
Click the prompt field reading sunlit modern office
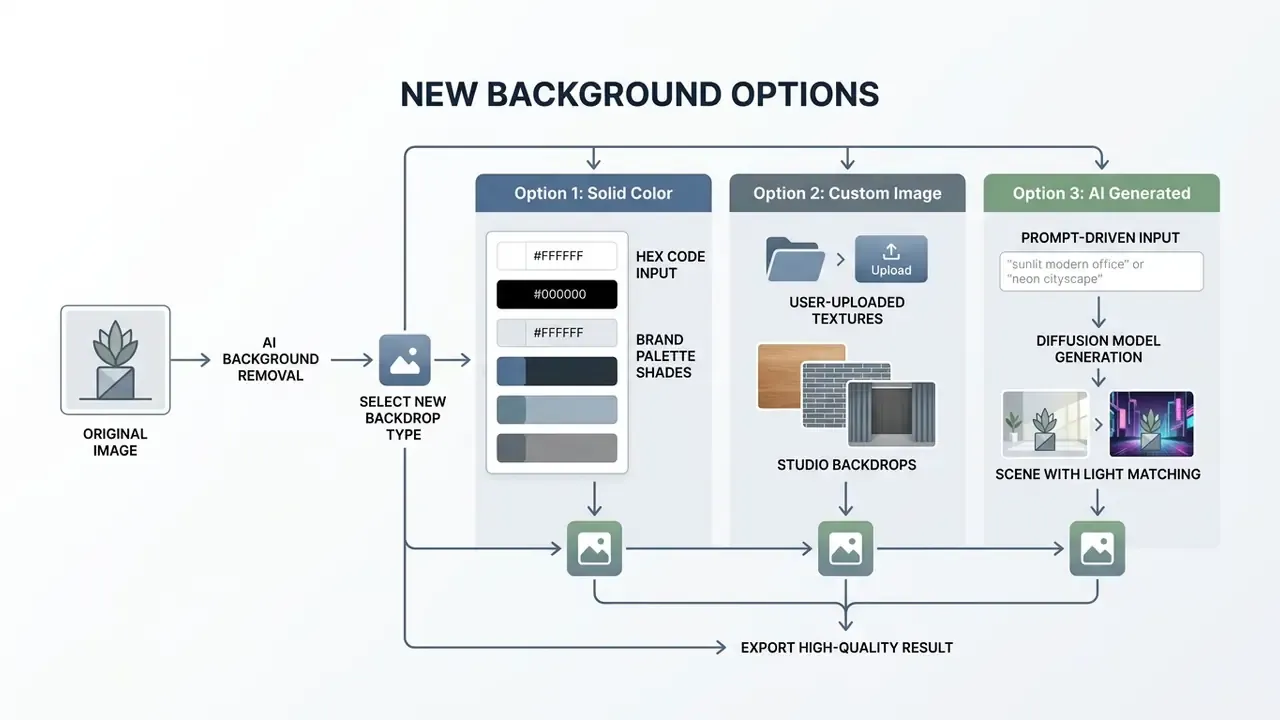click(x=1101, y=271)
